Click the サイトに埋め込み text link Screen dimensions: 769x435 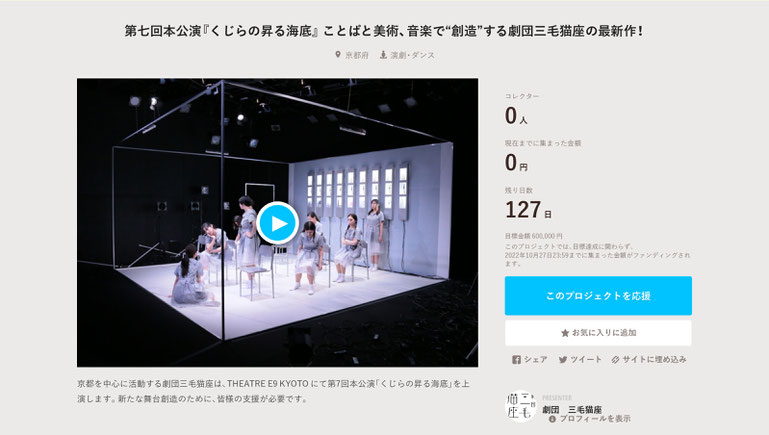point(654,359)
